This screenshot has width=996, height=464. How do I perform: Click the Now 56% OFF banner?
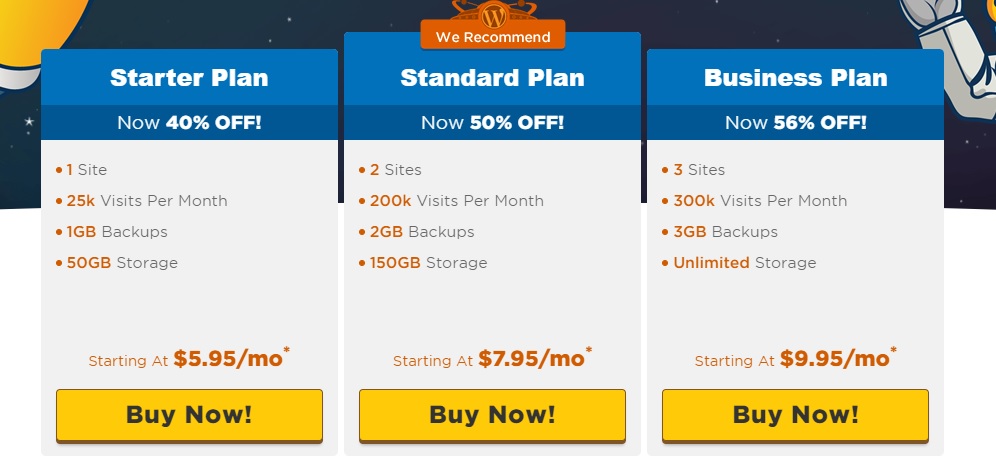[795, 122]
